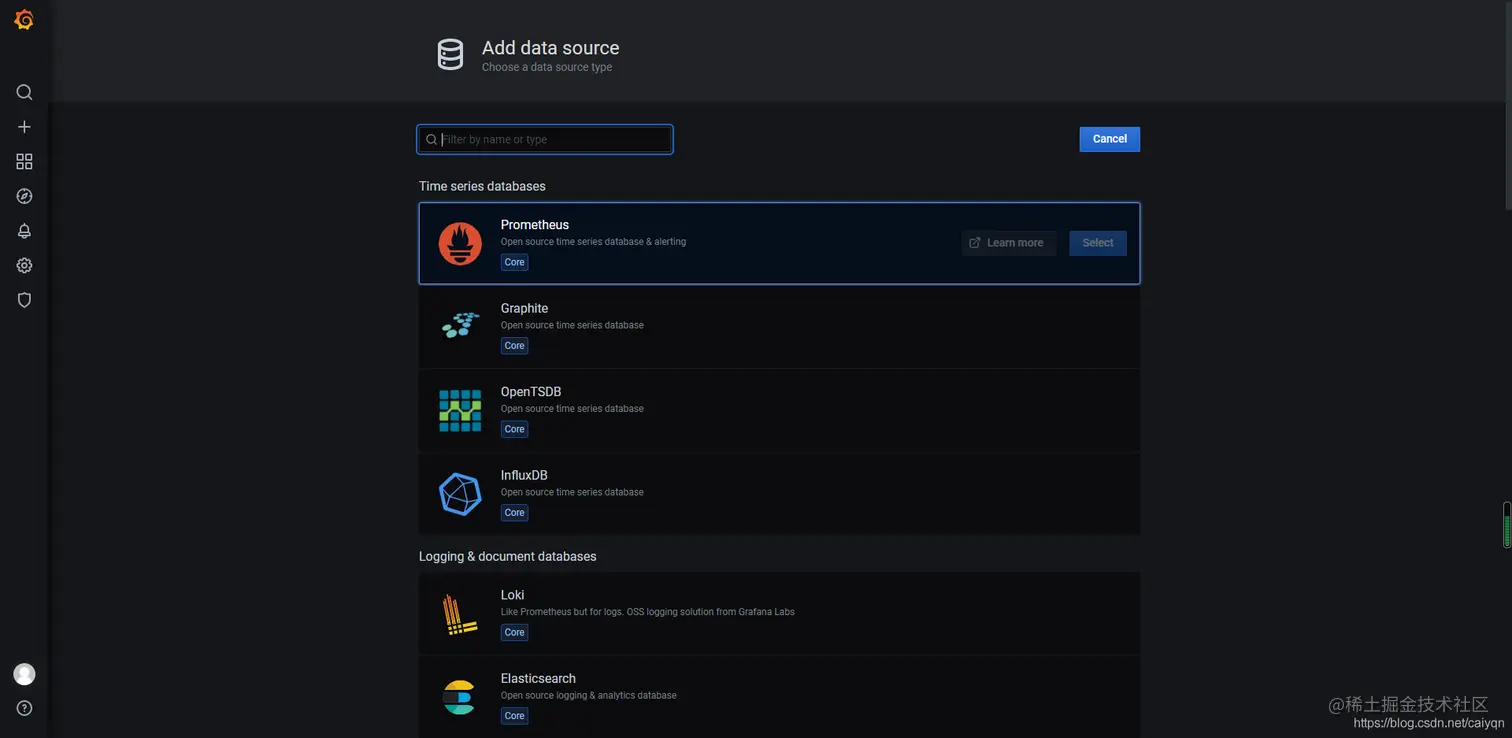Click the Logging & document databases heading
This screenshot has width=1512, height=738.
coord(507,556)
